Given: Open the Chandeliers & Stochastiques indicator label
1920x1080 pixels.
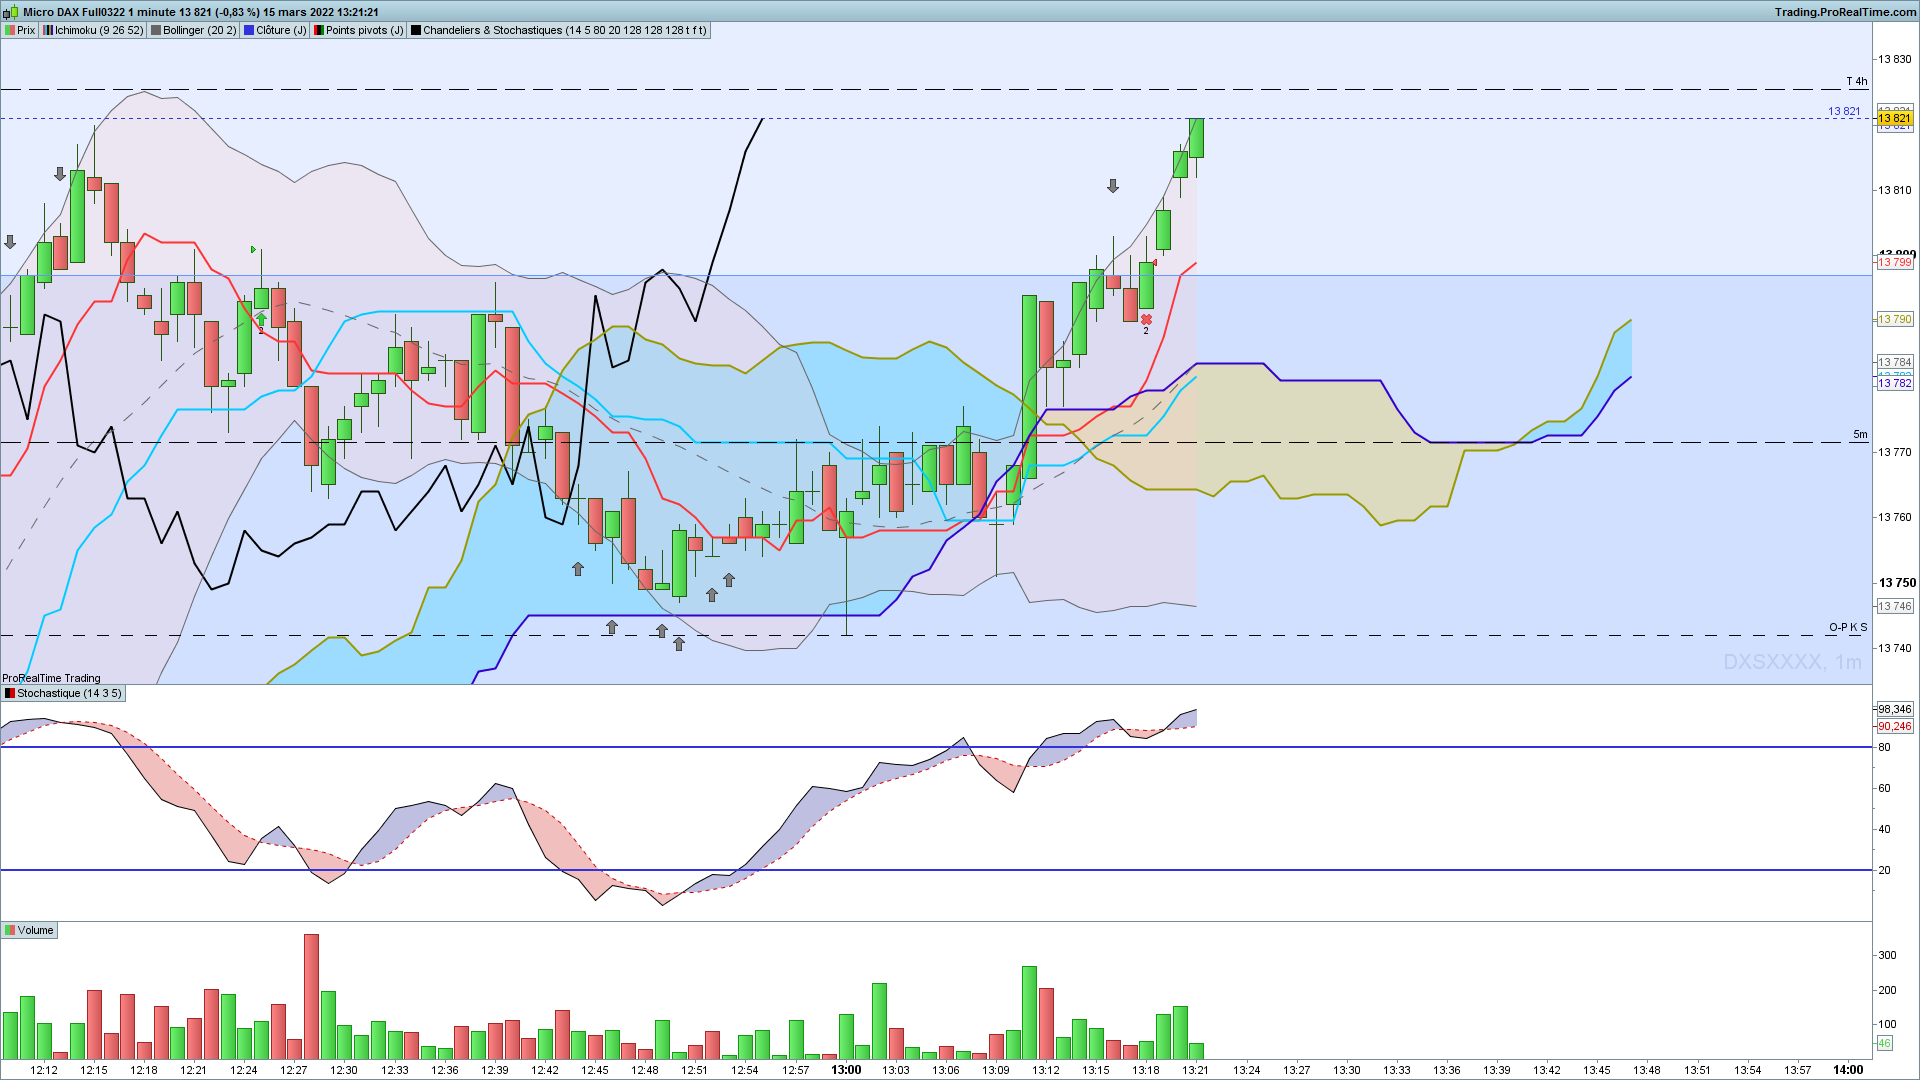Looking at the screenshot, I should tap(558, 30).
